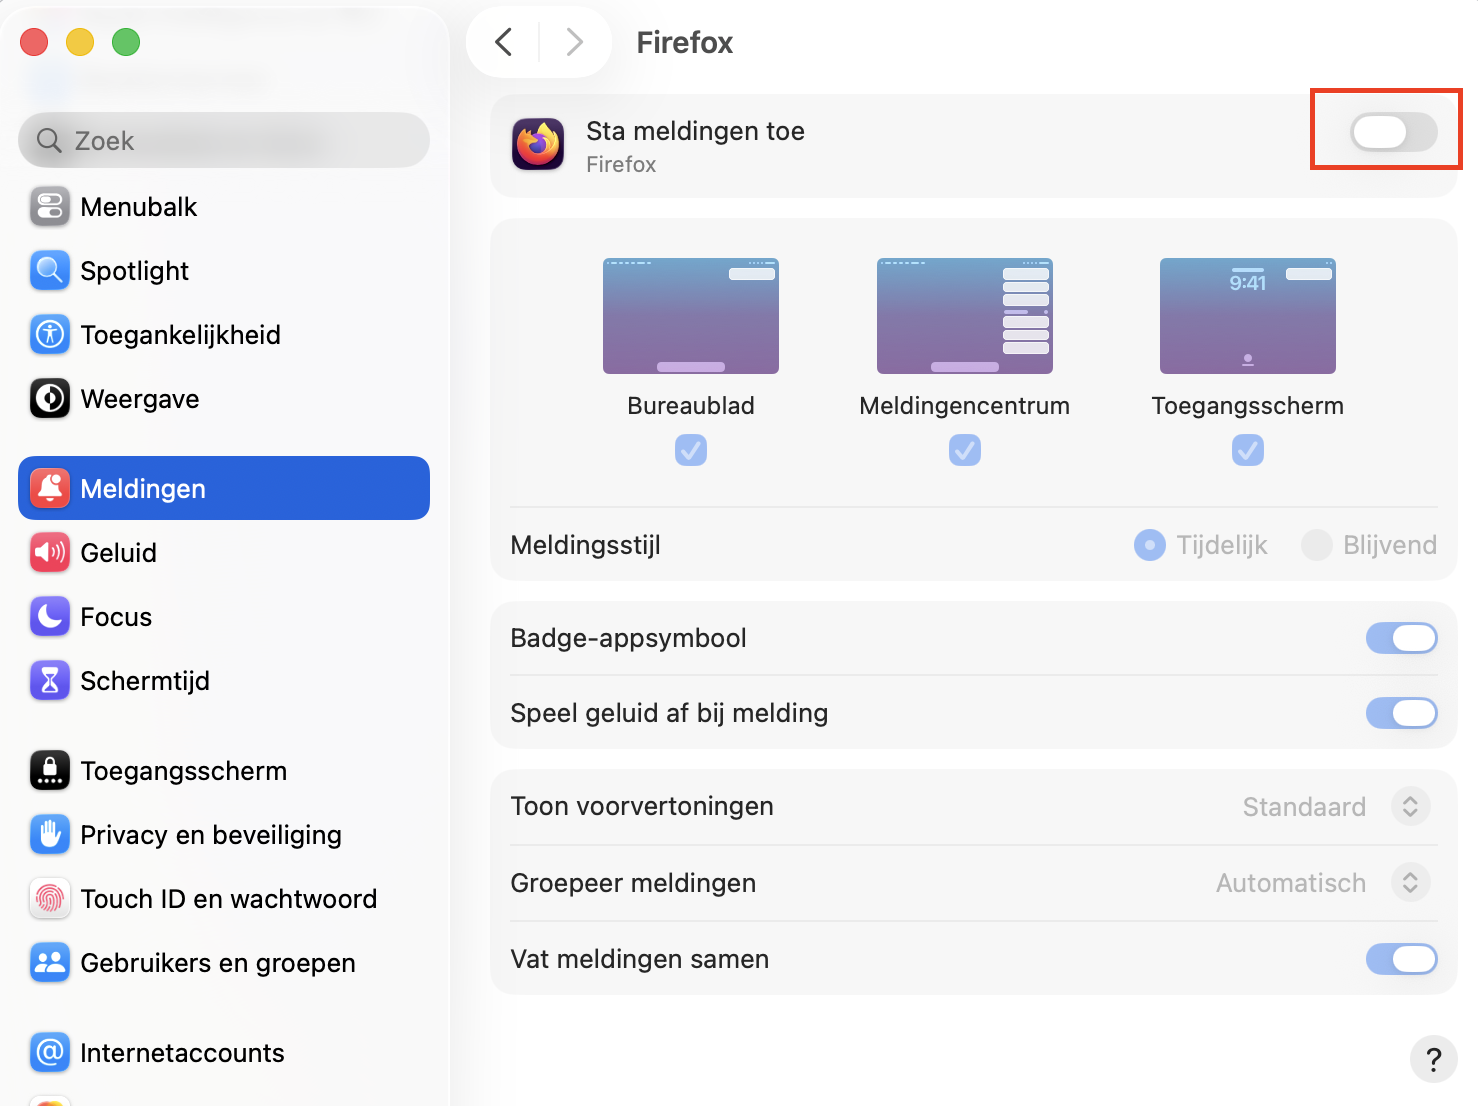The image size is (1478, 1106).
Task: Open Menubalk settings in the sidebar
Action: (x=224, y=207)
